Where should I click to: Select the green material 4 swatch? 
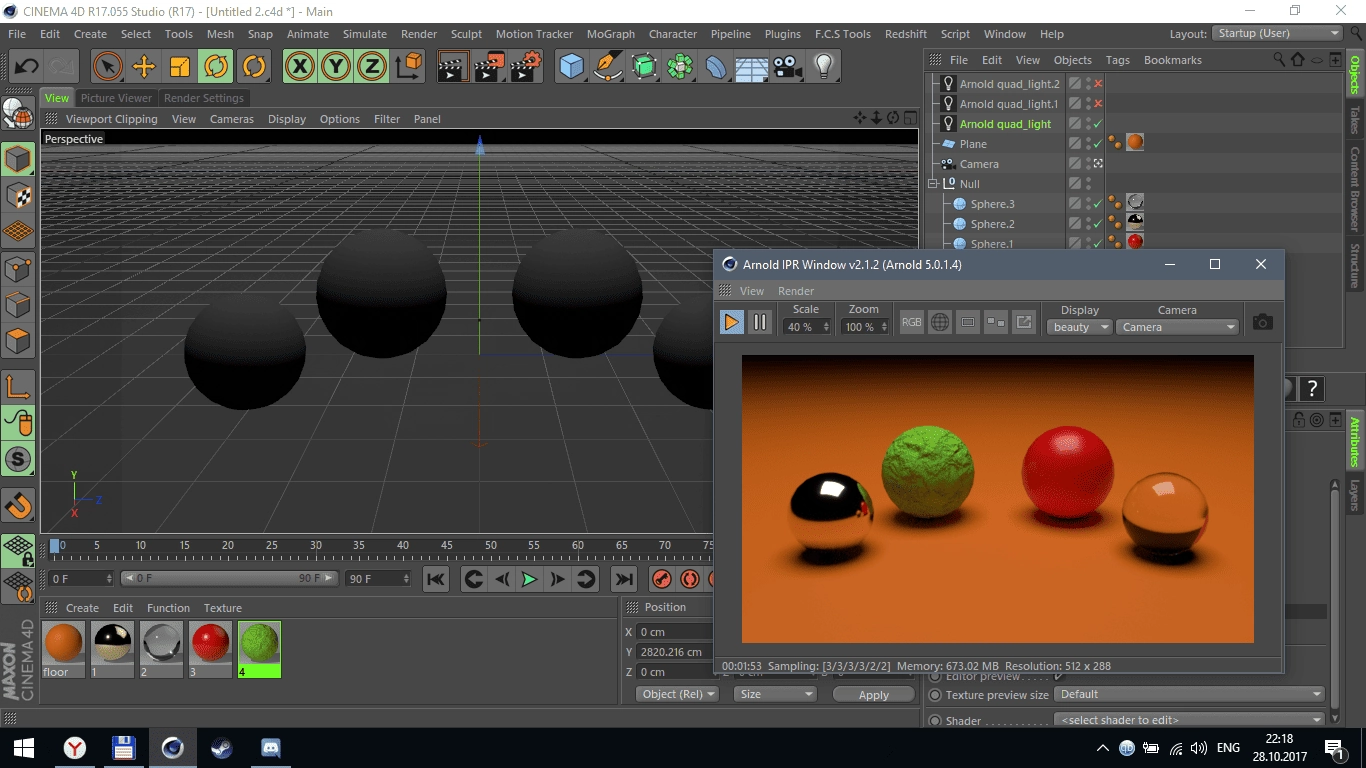tap(260, 649)
